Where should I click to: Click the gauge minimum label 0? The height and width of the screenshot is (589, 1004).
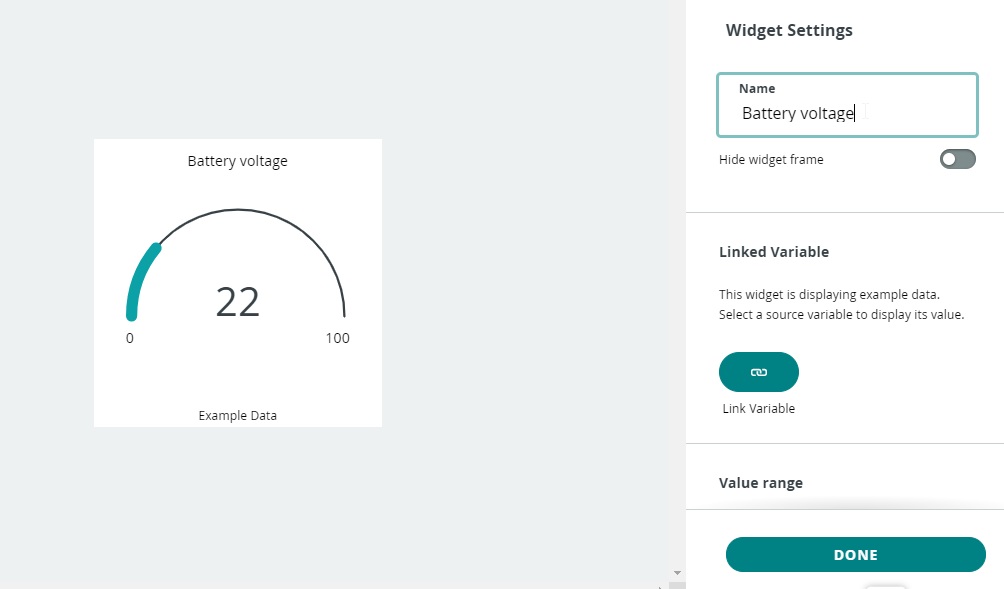coord(130,338)
